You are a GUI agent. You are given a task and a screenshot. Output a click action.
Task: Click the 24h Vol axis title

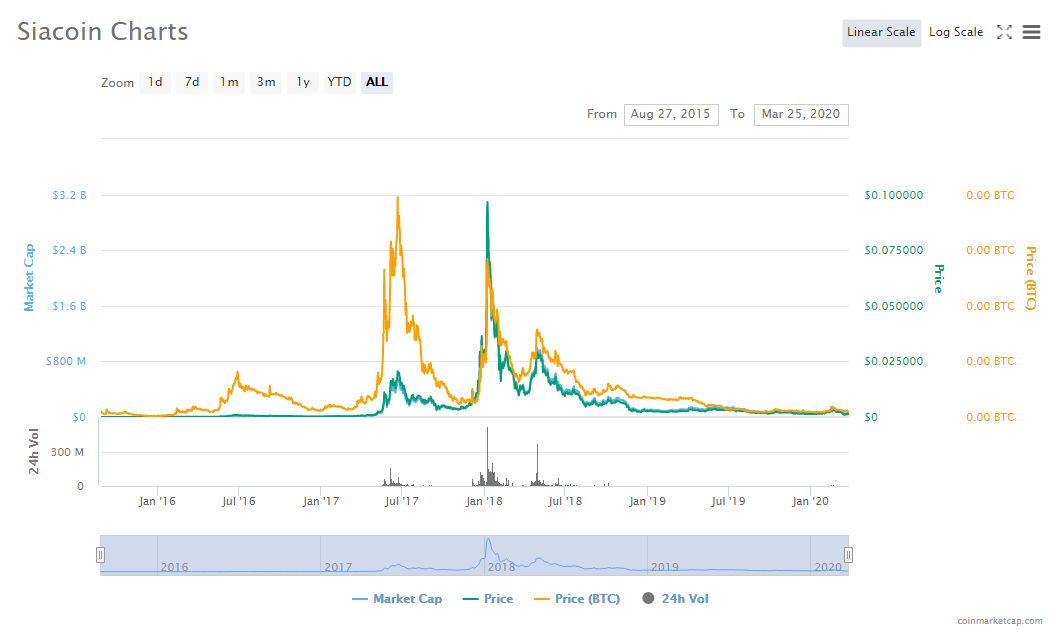coord(33,451)
